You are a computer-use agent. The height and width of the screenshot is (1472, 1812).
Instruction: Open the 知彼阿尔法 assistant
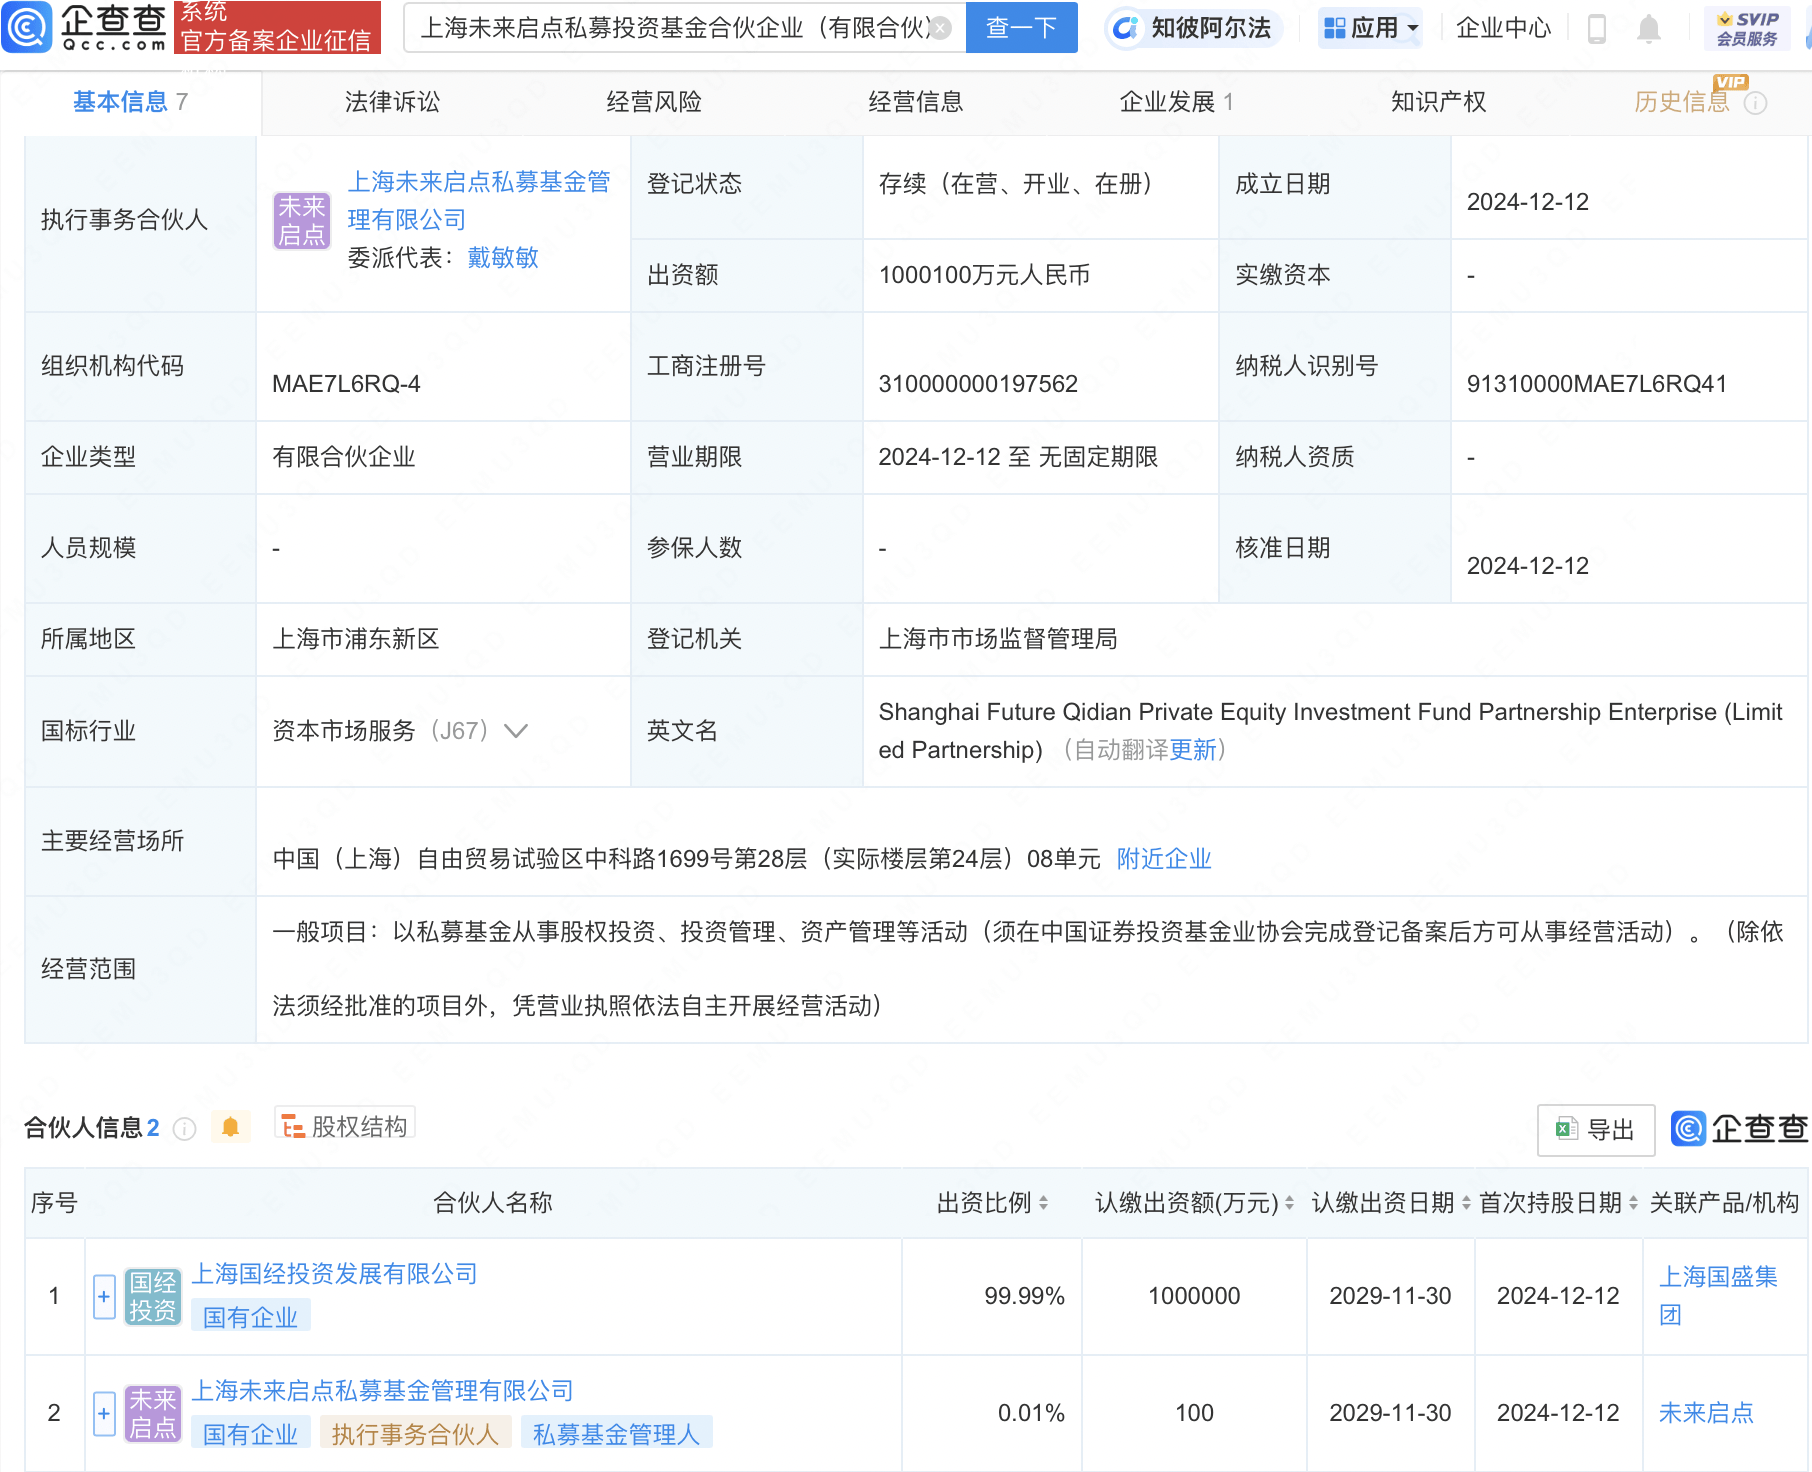[x=1192, y=28]
